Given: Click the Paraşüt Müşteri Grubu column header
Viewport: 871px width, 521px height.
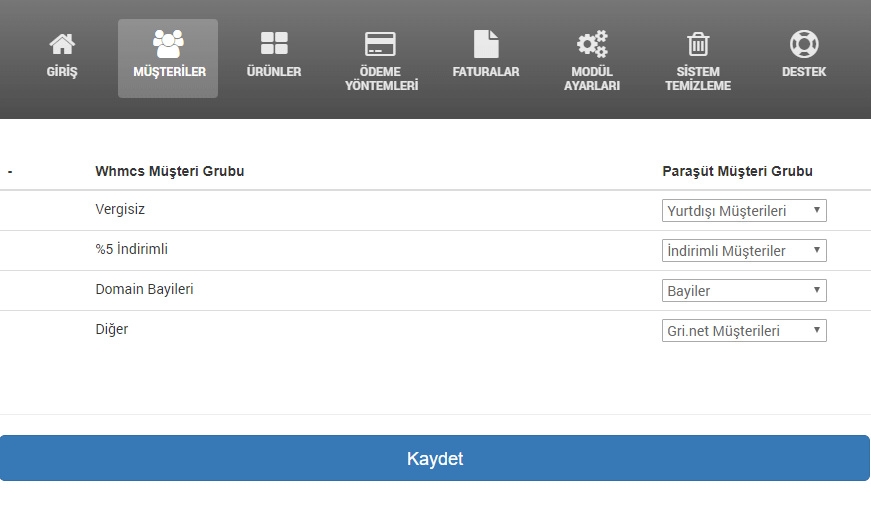Looking at the screenshot, I should coord(737,171).
